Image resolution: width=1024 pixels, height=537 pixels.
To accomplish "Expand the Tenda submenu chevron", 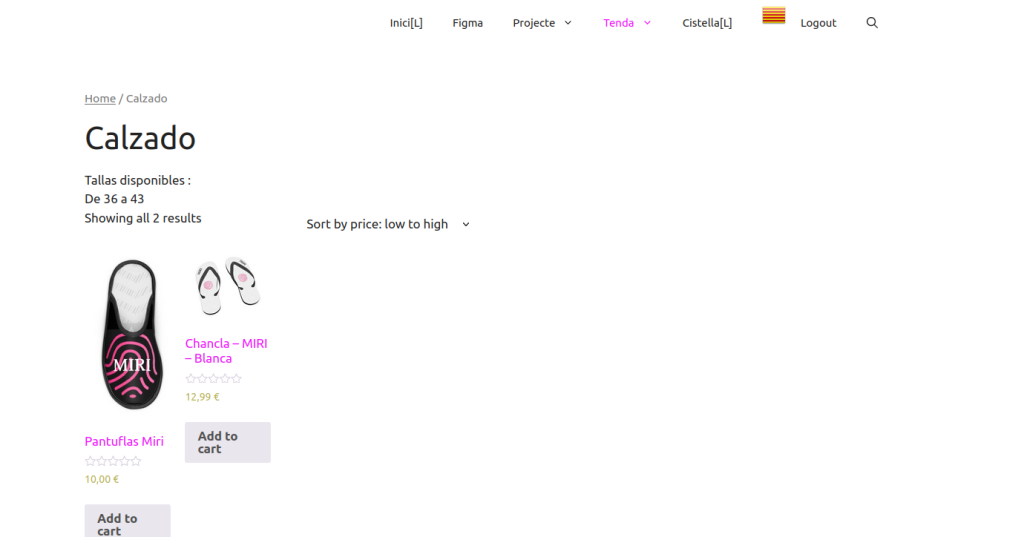I will click(647, 23).
